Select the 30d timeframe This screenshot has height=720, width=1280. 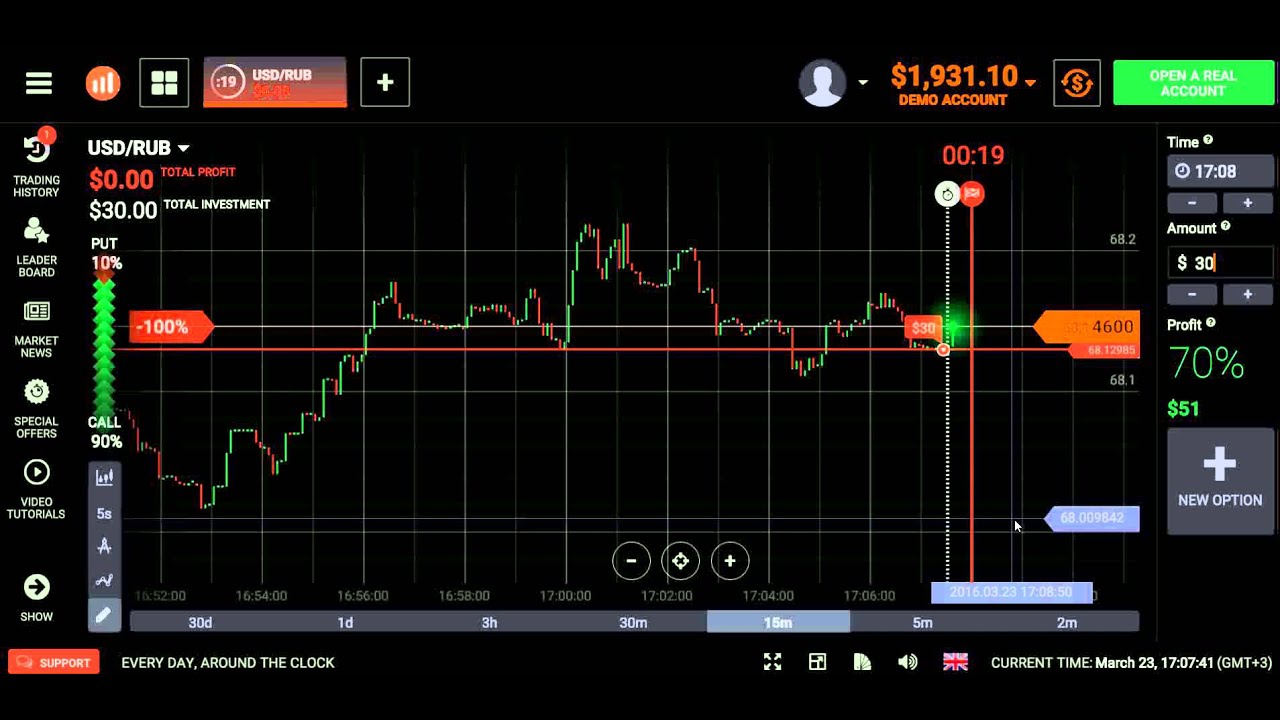200,622
